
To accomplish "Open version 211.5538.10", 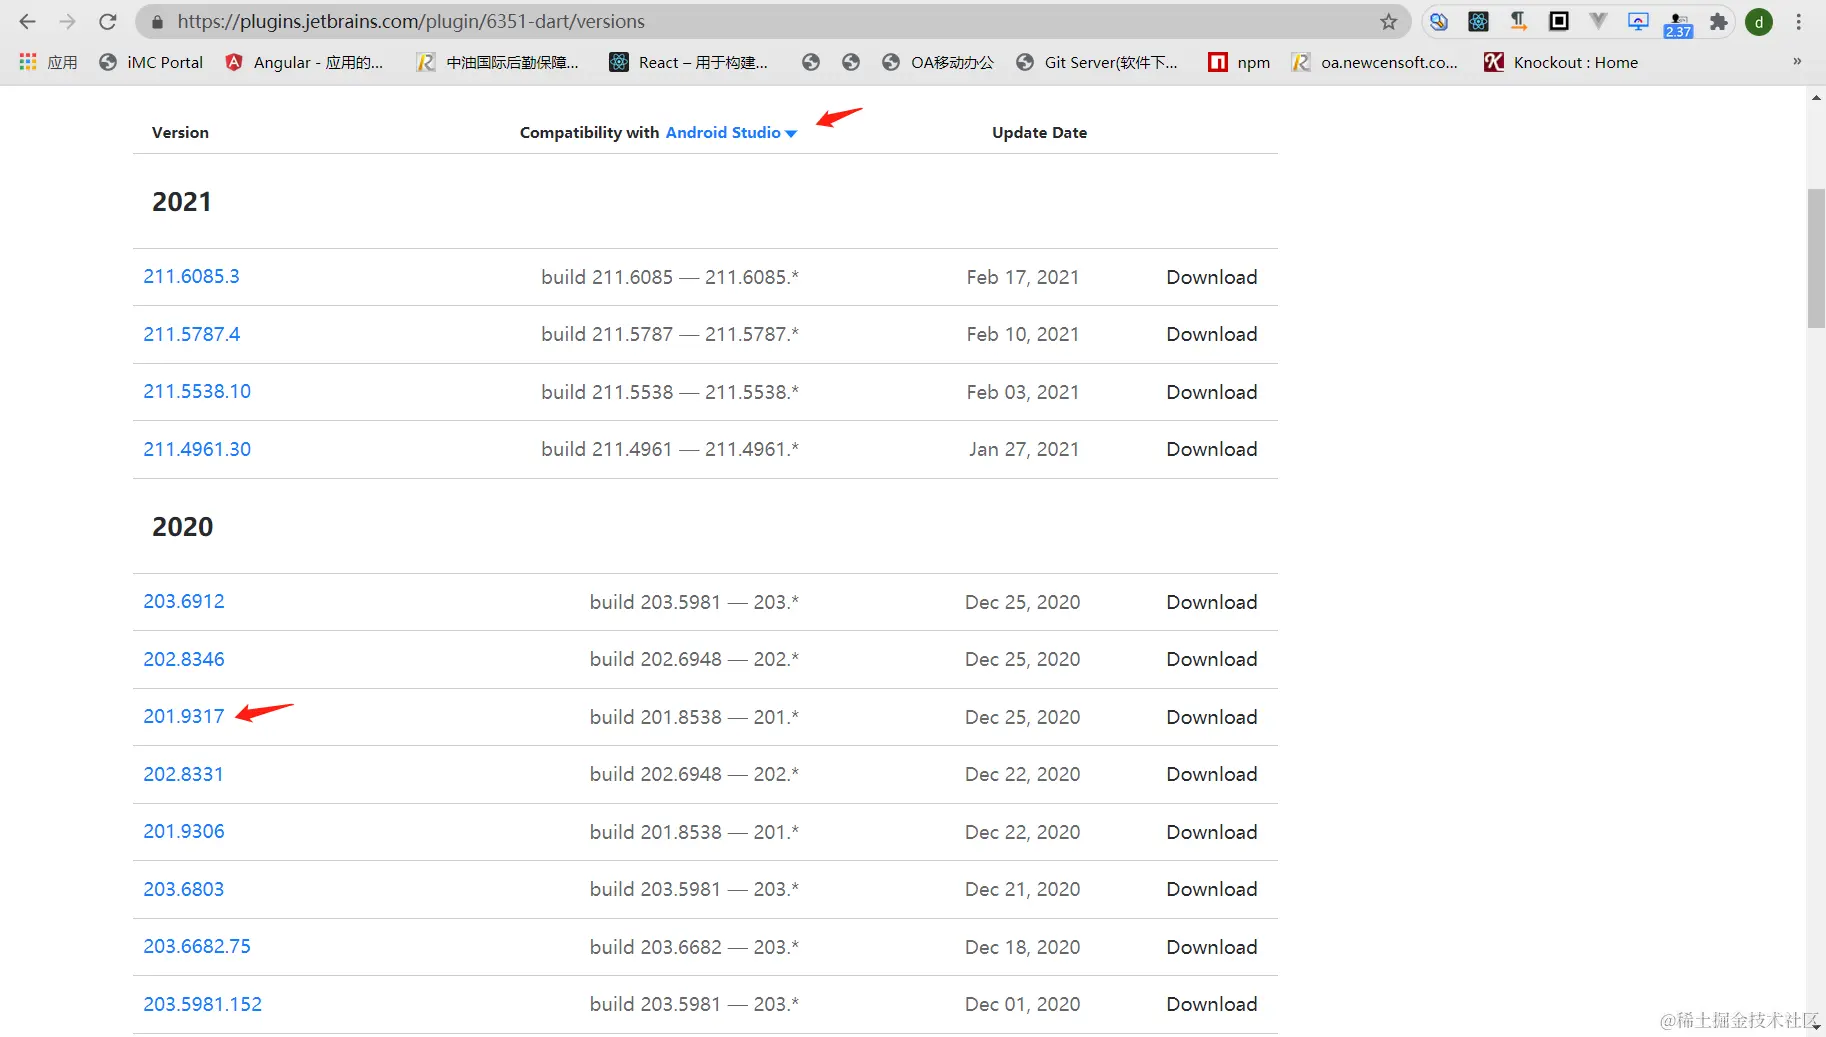I will 197,392.
